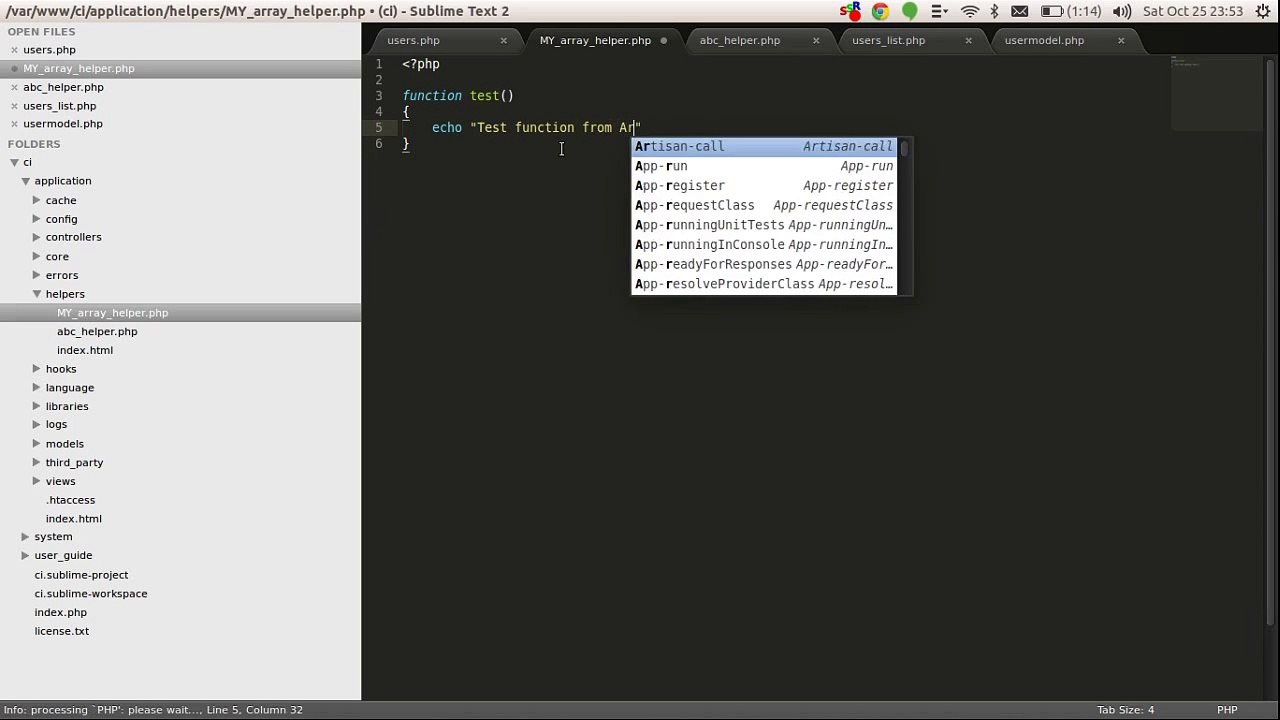1280x720 pixels.
Task: Choose App-run autocomplete suggestion
Action: (x=764, y=166)
